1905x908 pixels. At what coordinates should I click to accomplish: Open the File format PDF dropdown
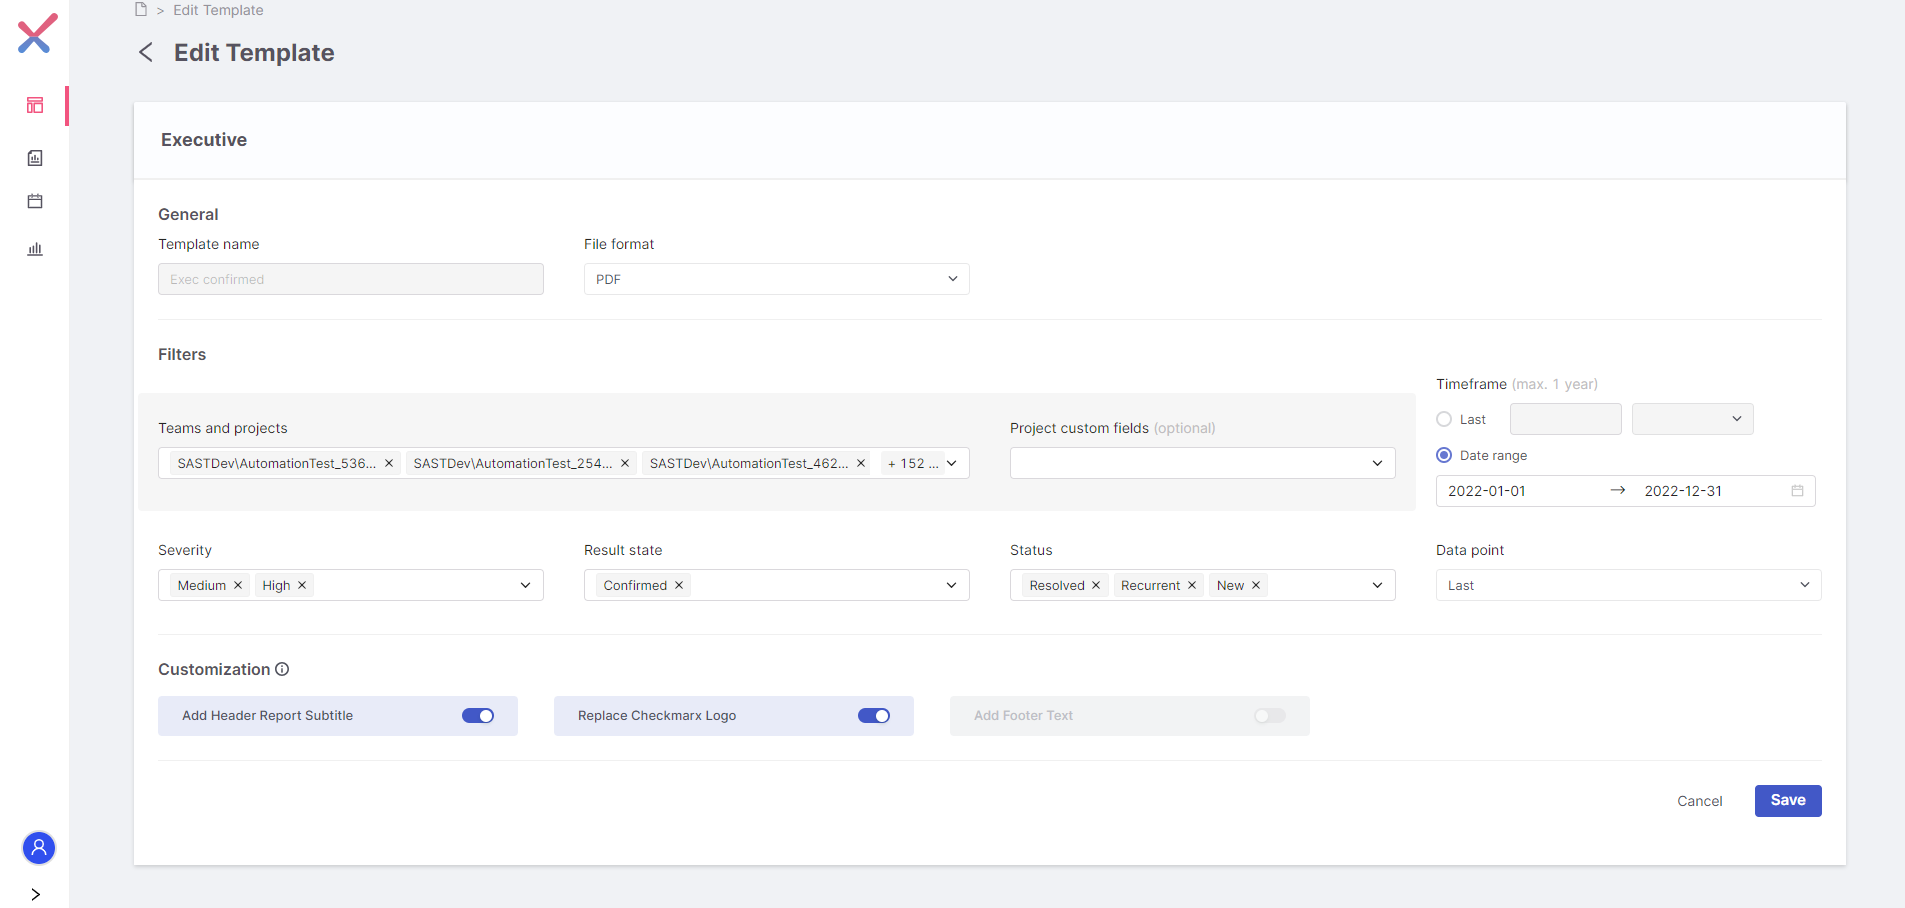click(x=777, y=279)
